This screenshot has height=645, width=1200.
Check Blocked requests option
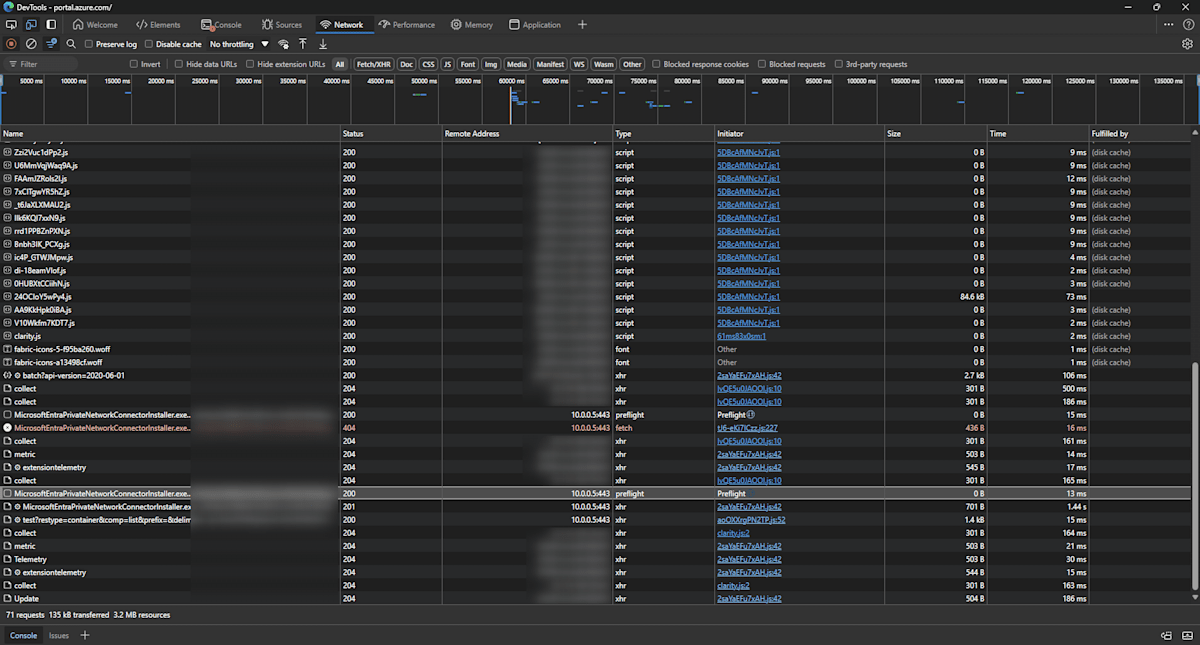[x=762, y=64]
